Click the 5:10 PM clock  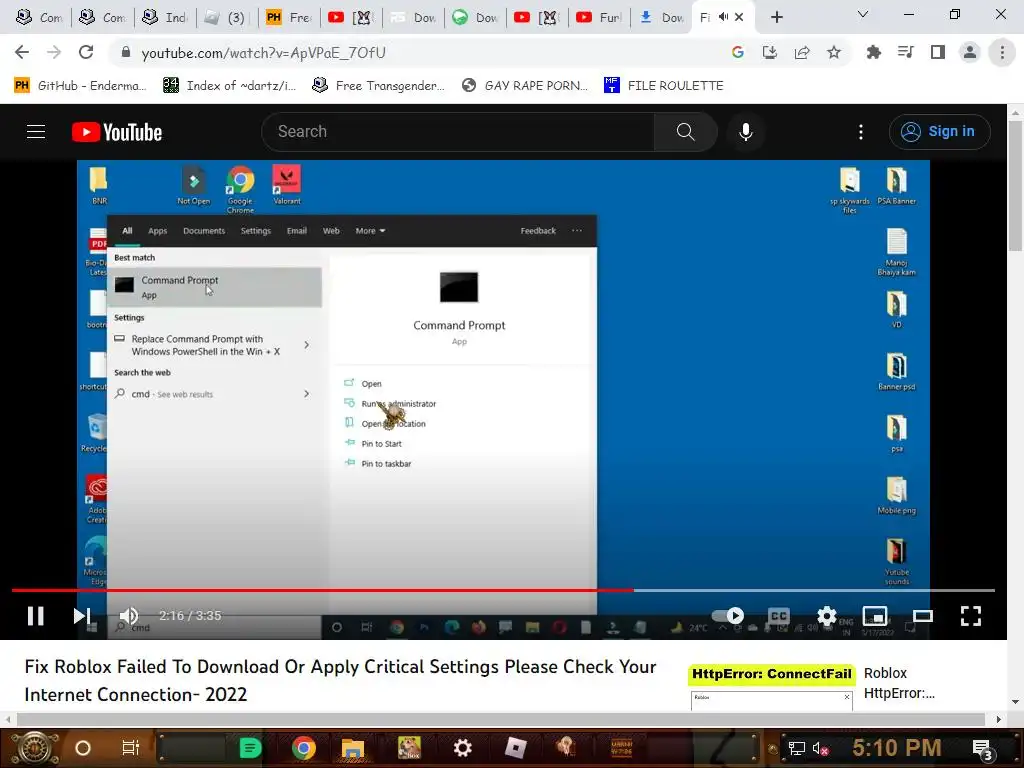tap(897, 748)
